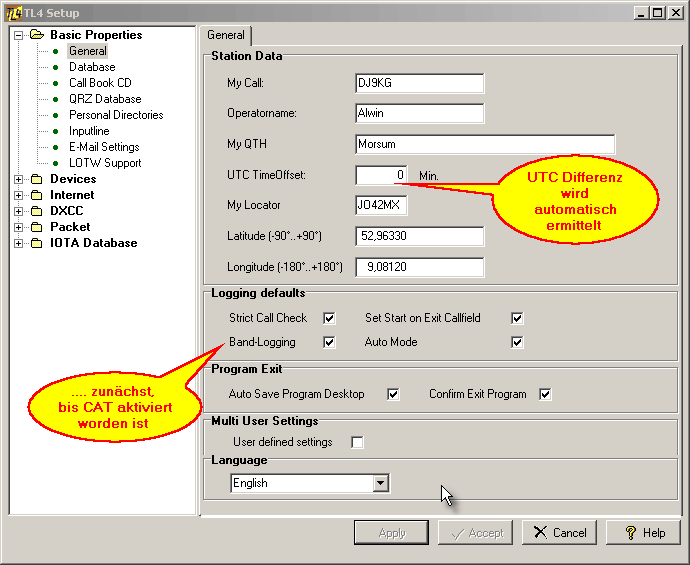Click the Devices folder icon
The height and width of the screenshot is (565, 690).
coord(37,179)
